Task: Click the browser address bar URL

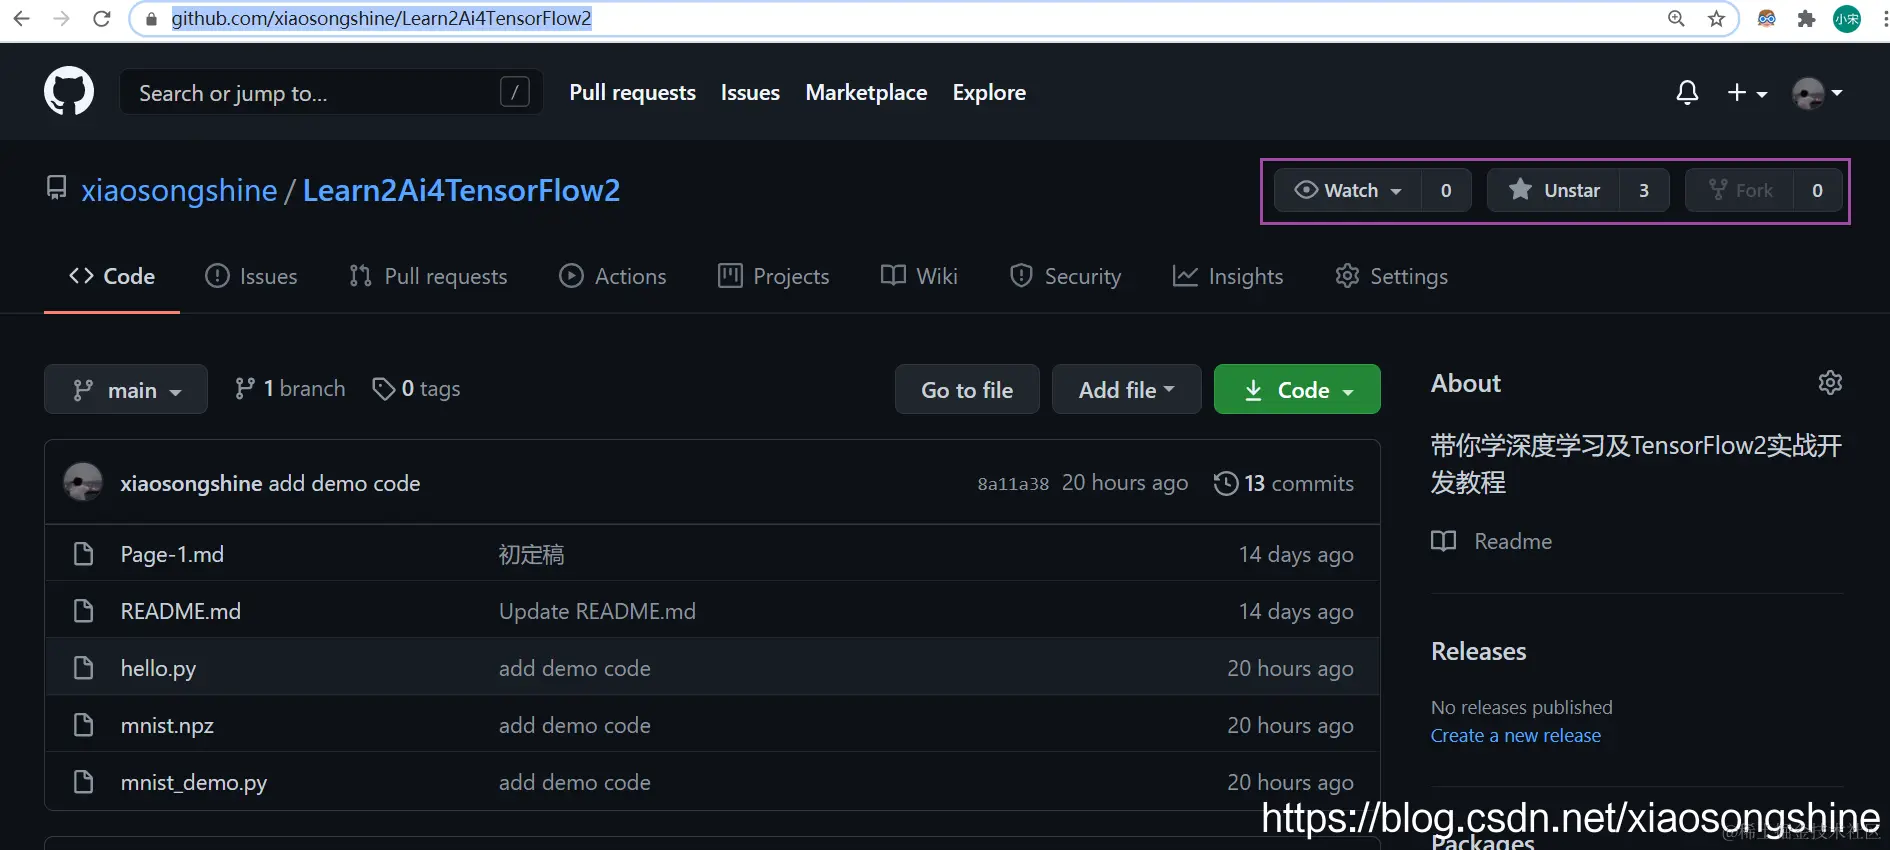Action: click(x=381, y=19)
